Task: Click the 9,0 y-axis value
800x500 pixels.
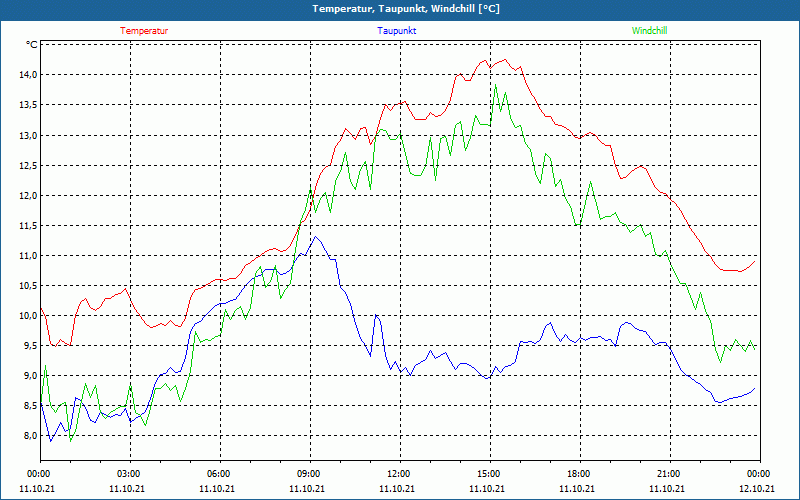Action: (31, 376)
